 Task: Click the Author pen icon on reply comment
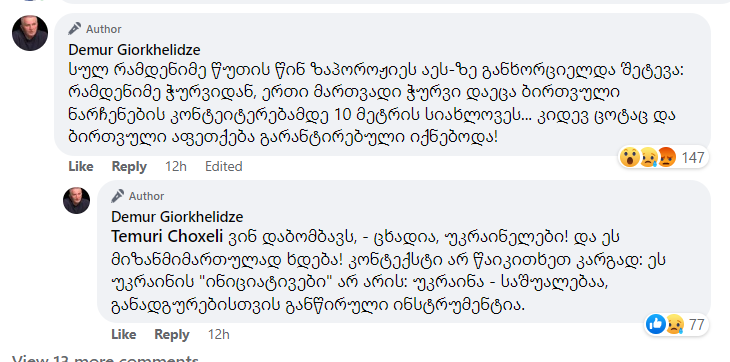coord(117,196)
